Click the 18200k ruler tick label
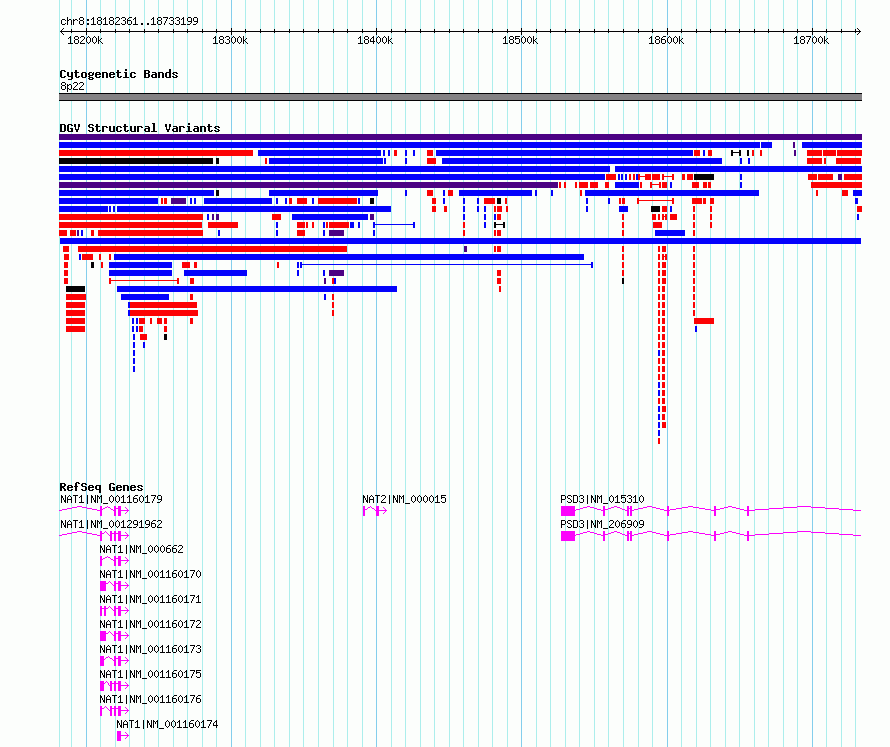890x747 pixels. pyautogui.click(x=85, y=40)
